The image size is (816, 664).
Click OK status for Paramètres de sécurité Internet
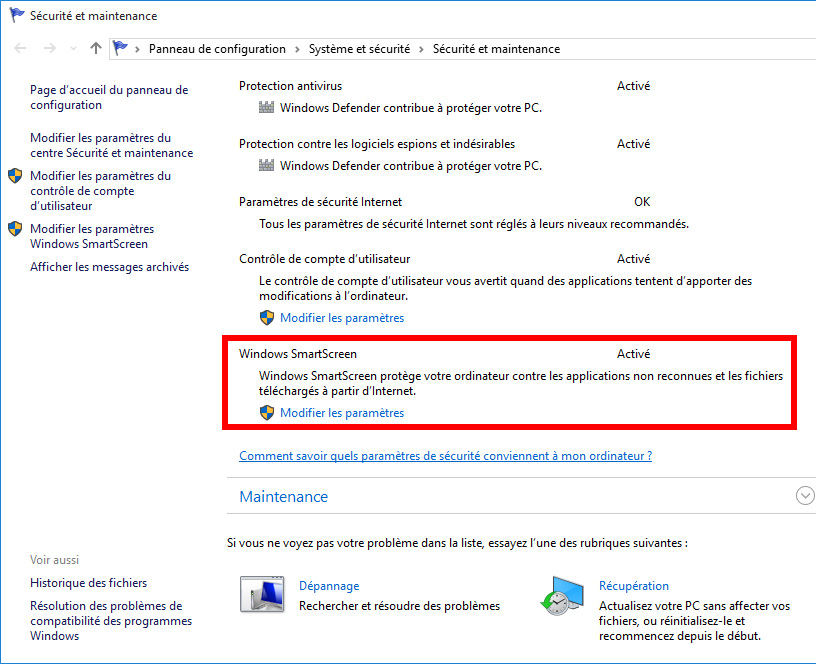tap(642, 201)
